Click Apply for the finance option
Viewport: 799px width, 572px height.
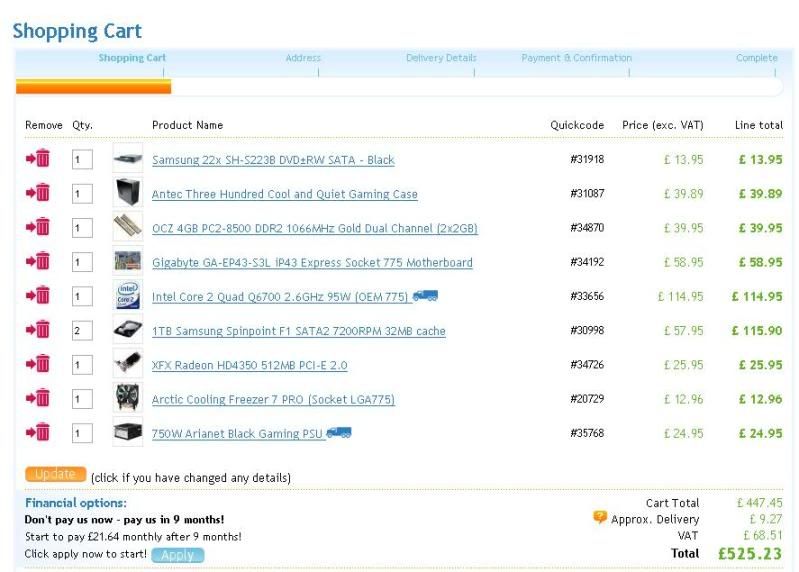coord(177,555)
